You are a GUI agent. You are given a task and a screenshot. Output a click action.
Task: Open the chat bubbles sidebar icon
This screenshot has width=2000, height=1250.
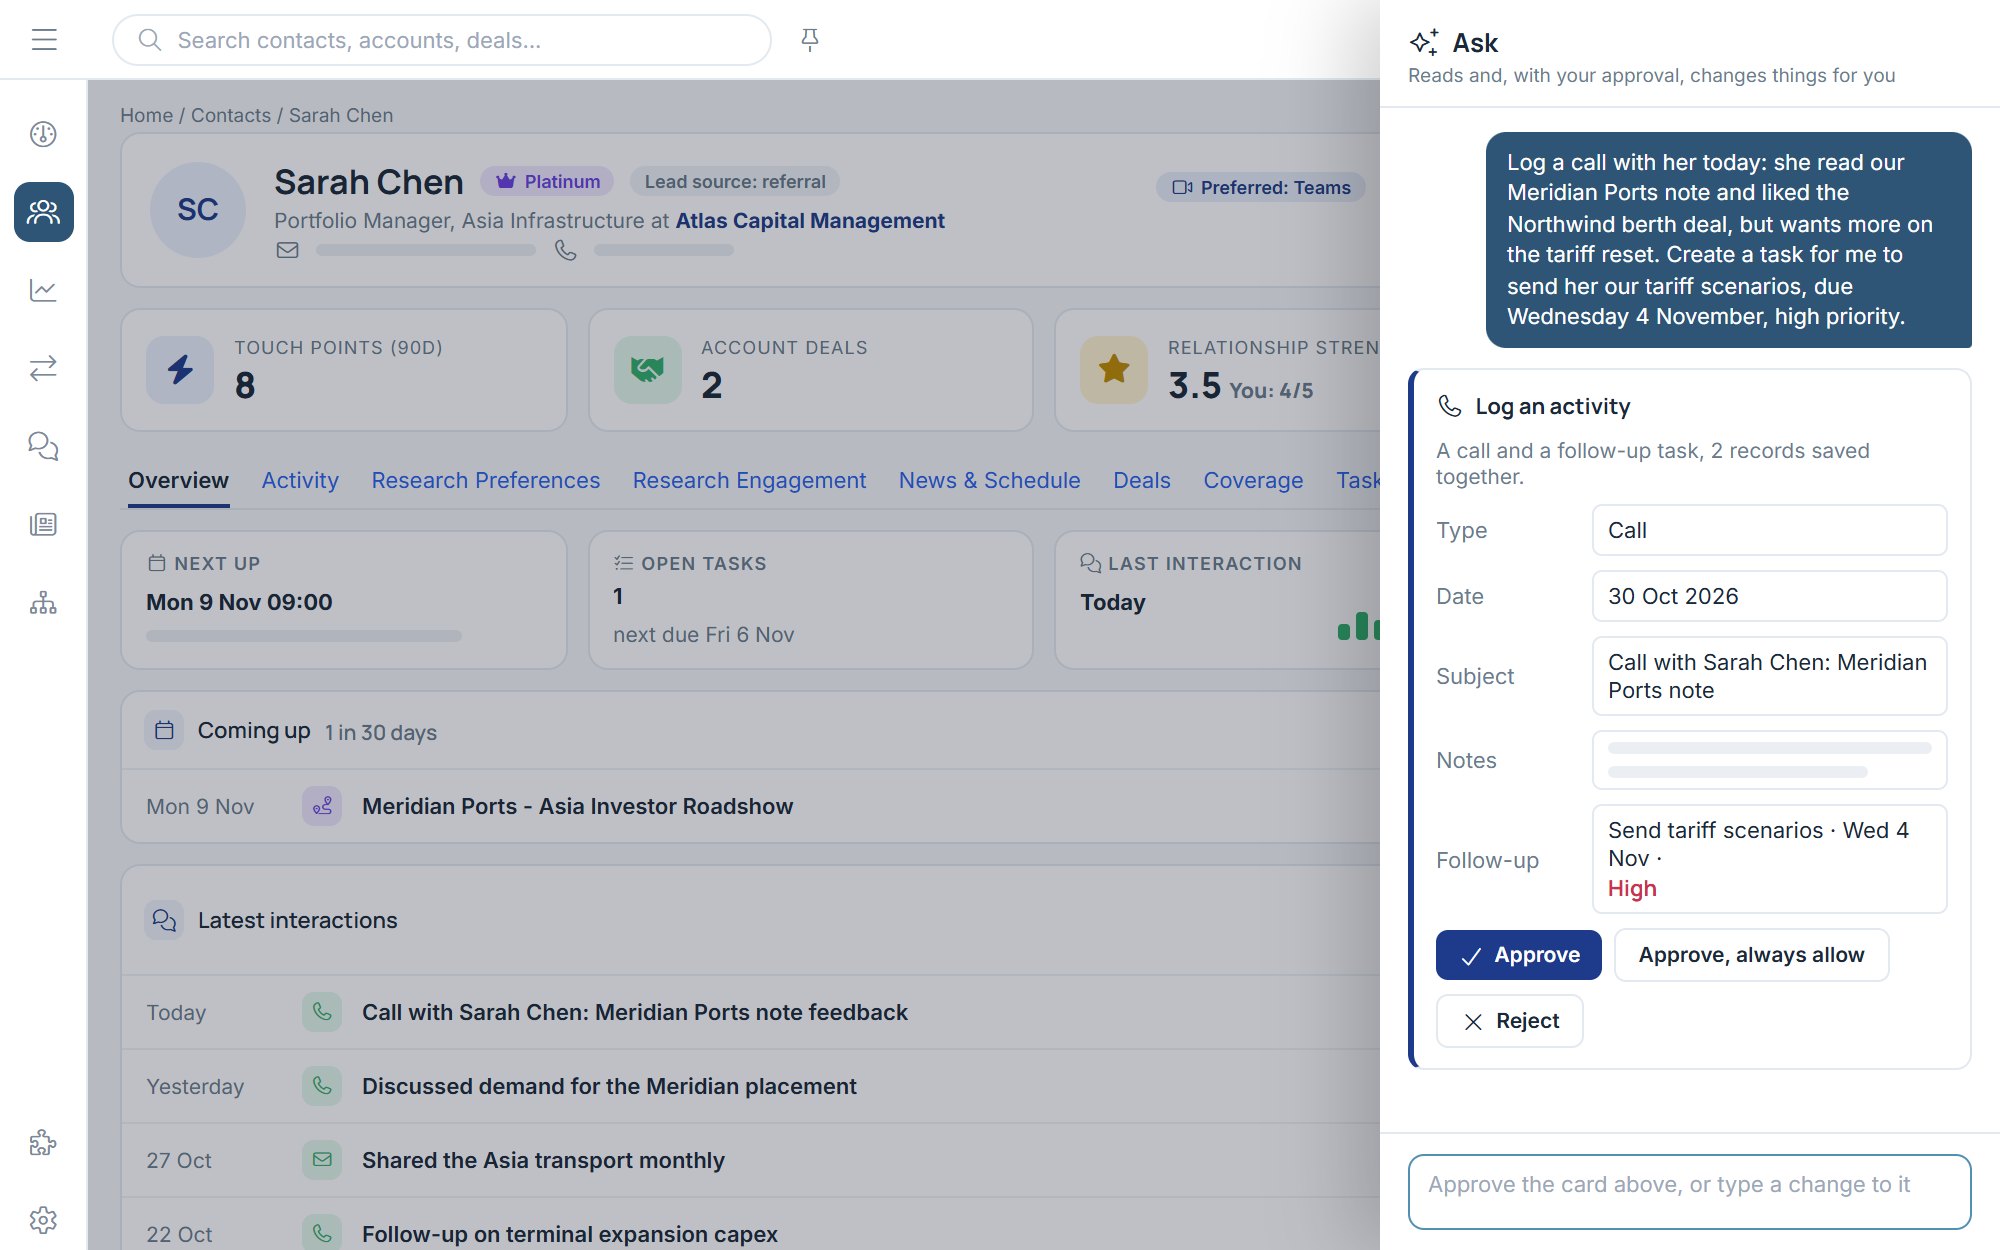tap(43, 446)
